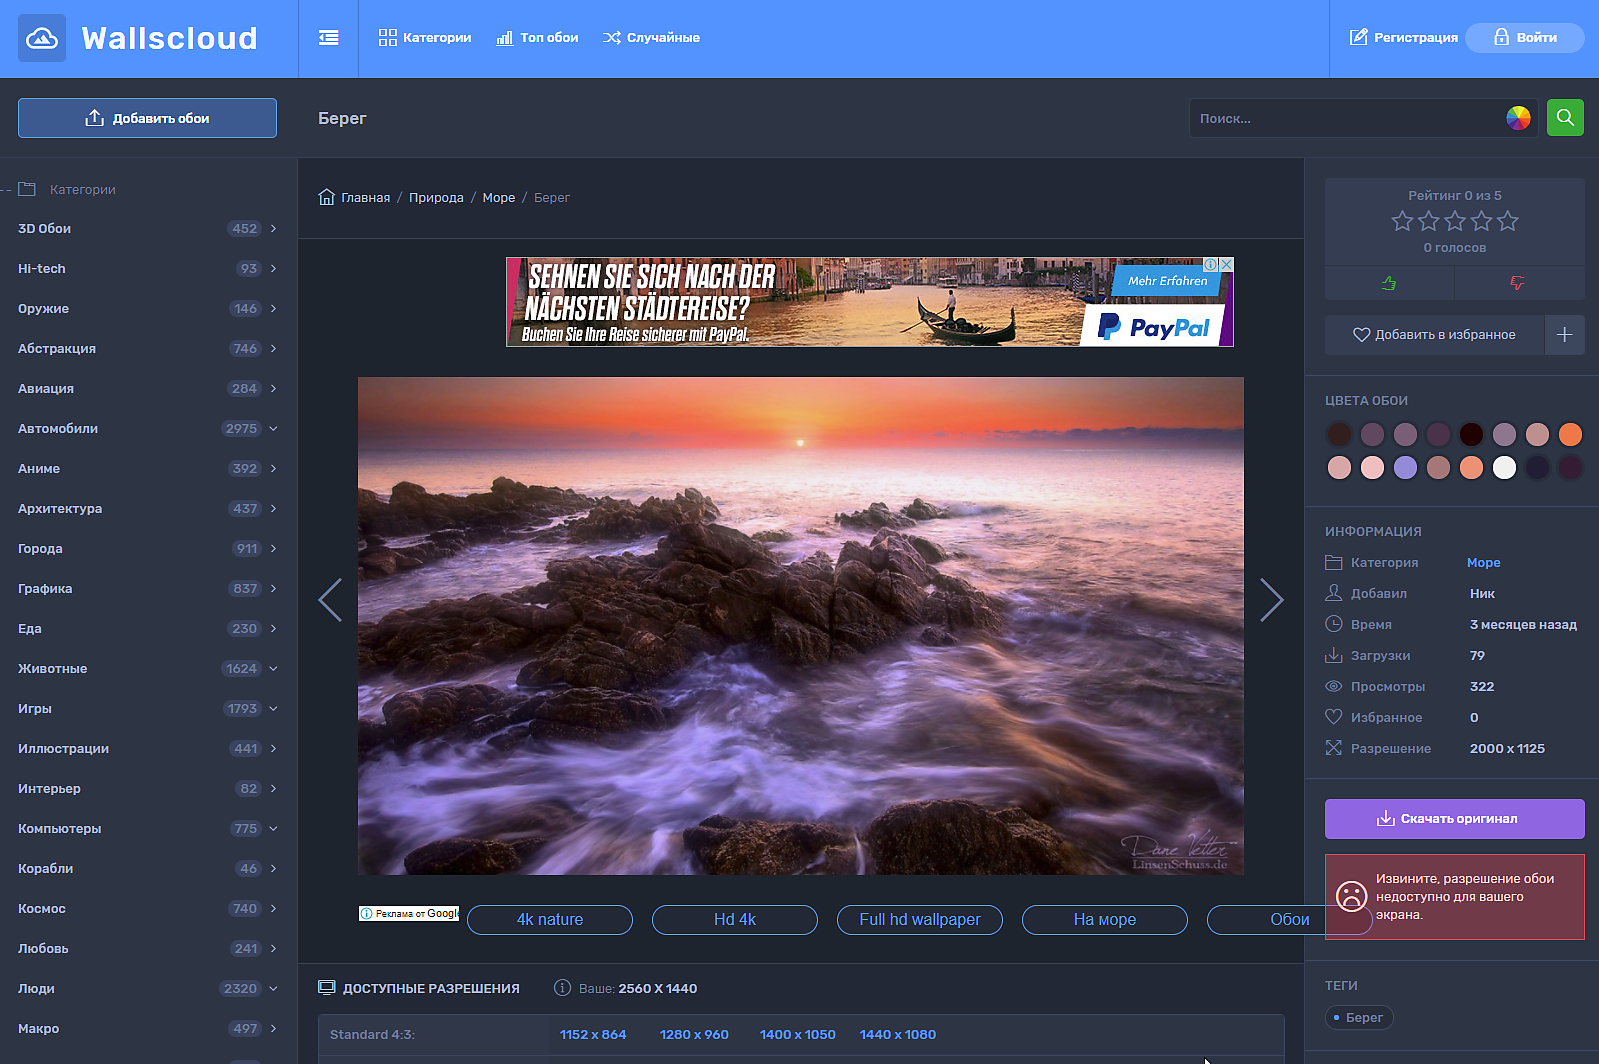
Task: Click the Wallscloud cloud logo icon
Action: tap(42, 38)
